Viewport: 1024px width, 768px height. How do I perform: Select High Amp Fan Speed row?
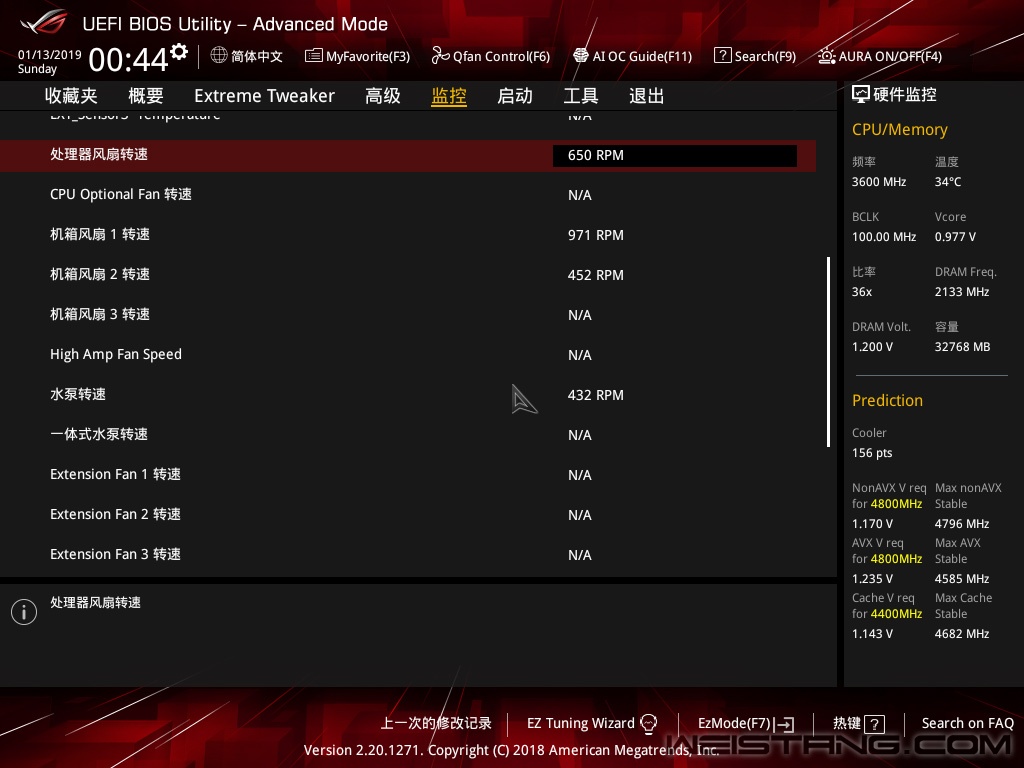pyautogui.click(x=408, y=355)
